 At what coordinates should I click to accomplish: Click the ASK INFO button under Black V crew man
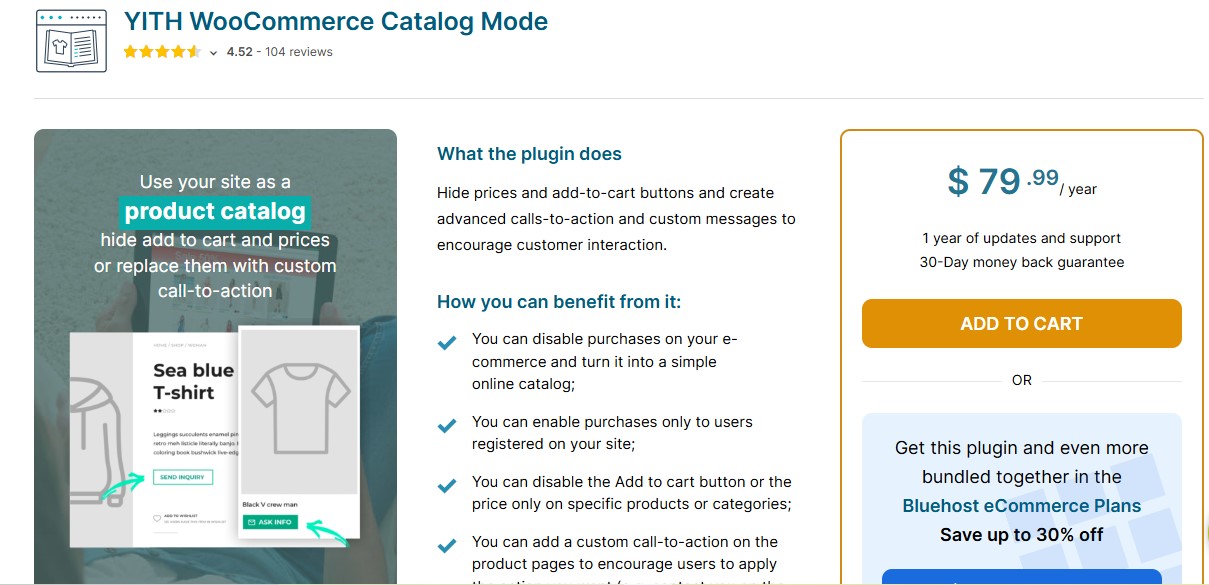(270, 521)
